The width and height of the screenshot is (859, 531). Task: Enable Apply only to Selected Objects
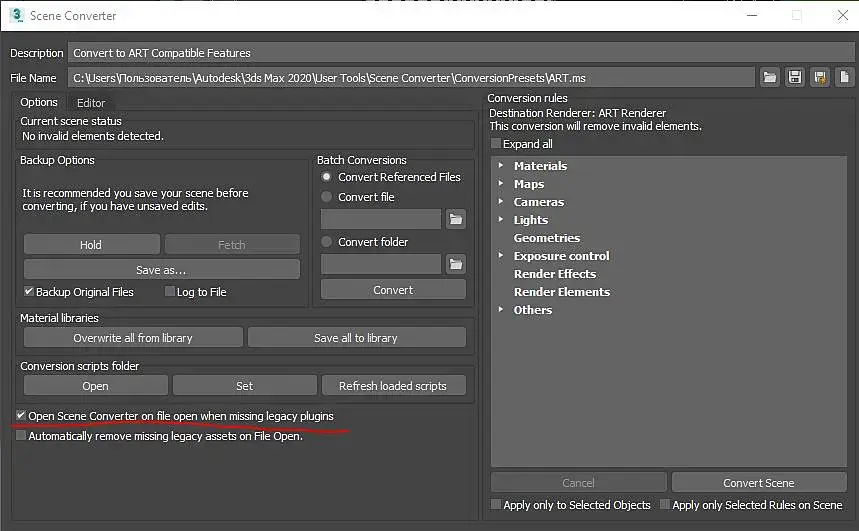496,505
